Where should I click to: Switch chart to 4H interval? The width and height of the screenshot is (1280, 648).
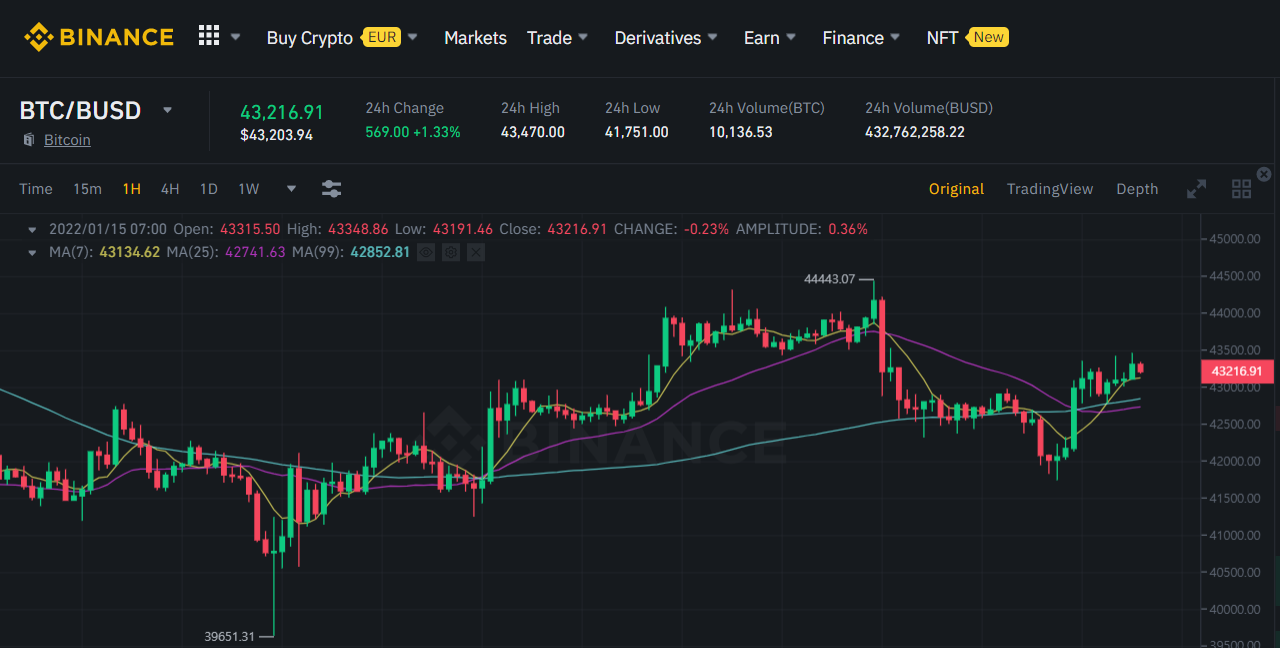click(170, 189)
